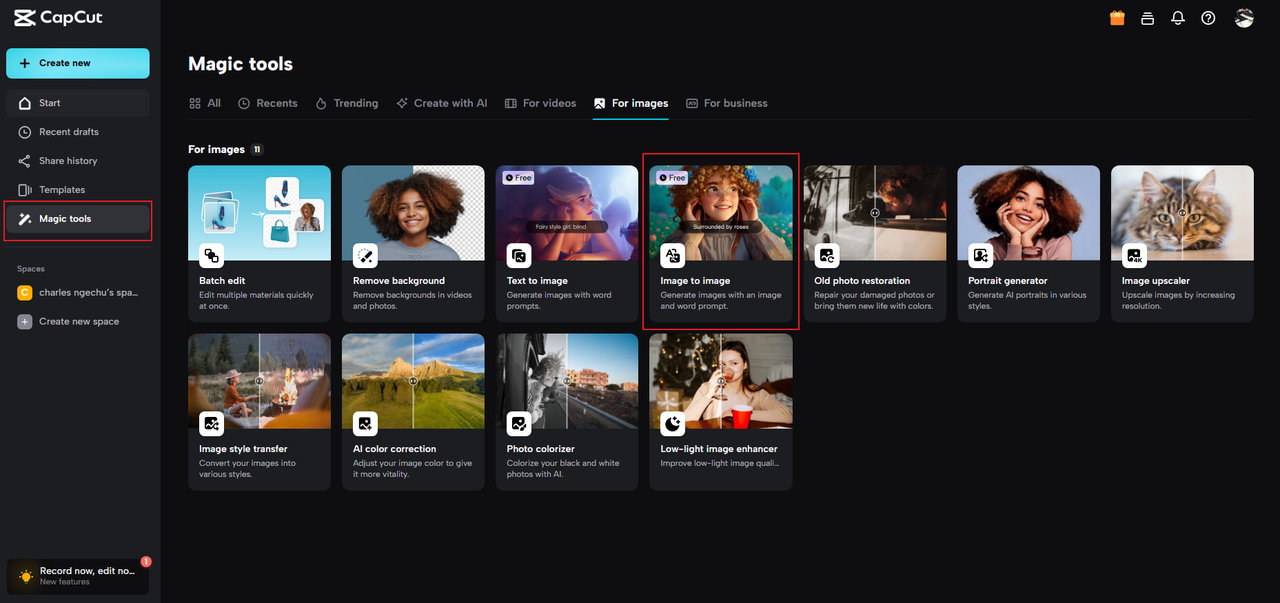
Task: Open the notifications bell
Action: point(1178,18)
